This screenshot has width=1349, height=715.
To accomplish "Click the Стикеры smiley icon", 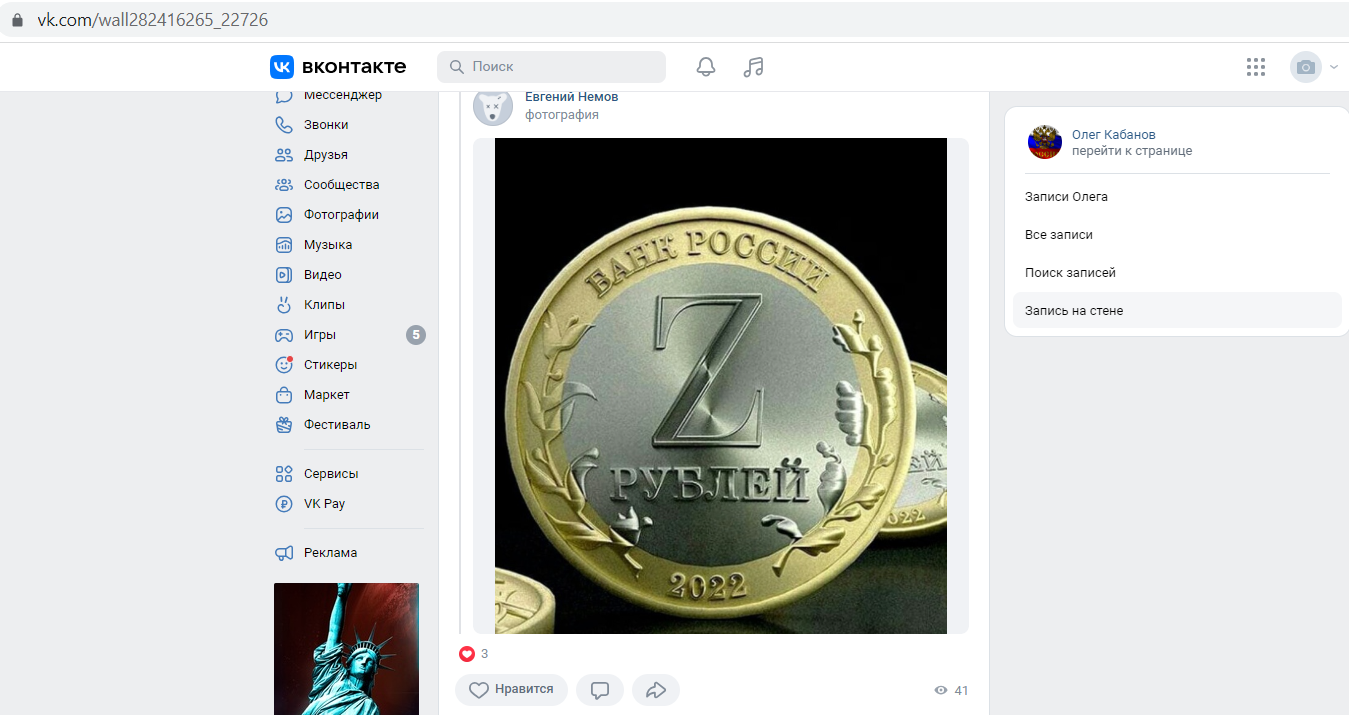I will click(284, 365).
